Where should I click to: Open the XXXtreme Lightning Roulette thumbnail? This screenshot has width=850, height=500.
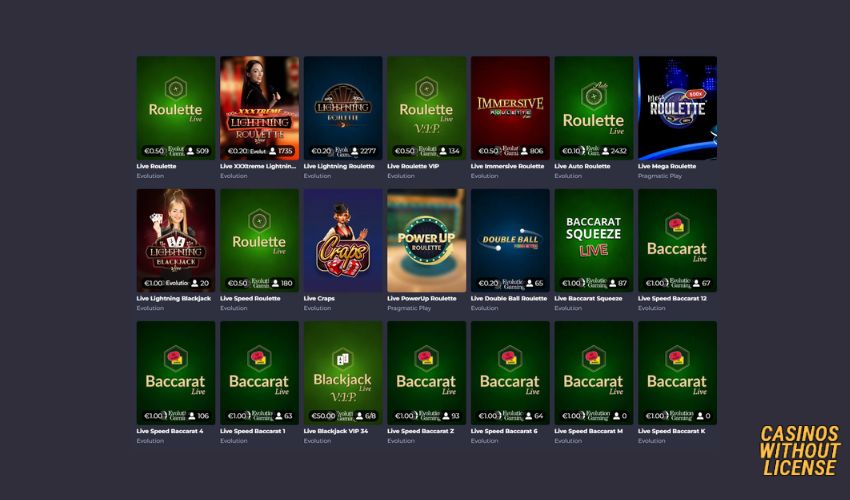(x=259, y=108)
